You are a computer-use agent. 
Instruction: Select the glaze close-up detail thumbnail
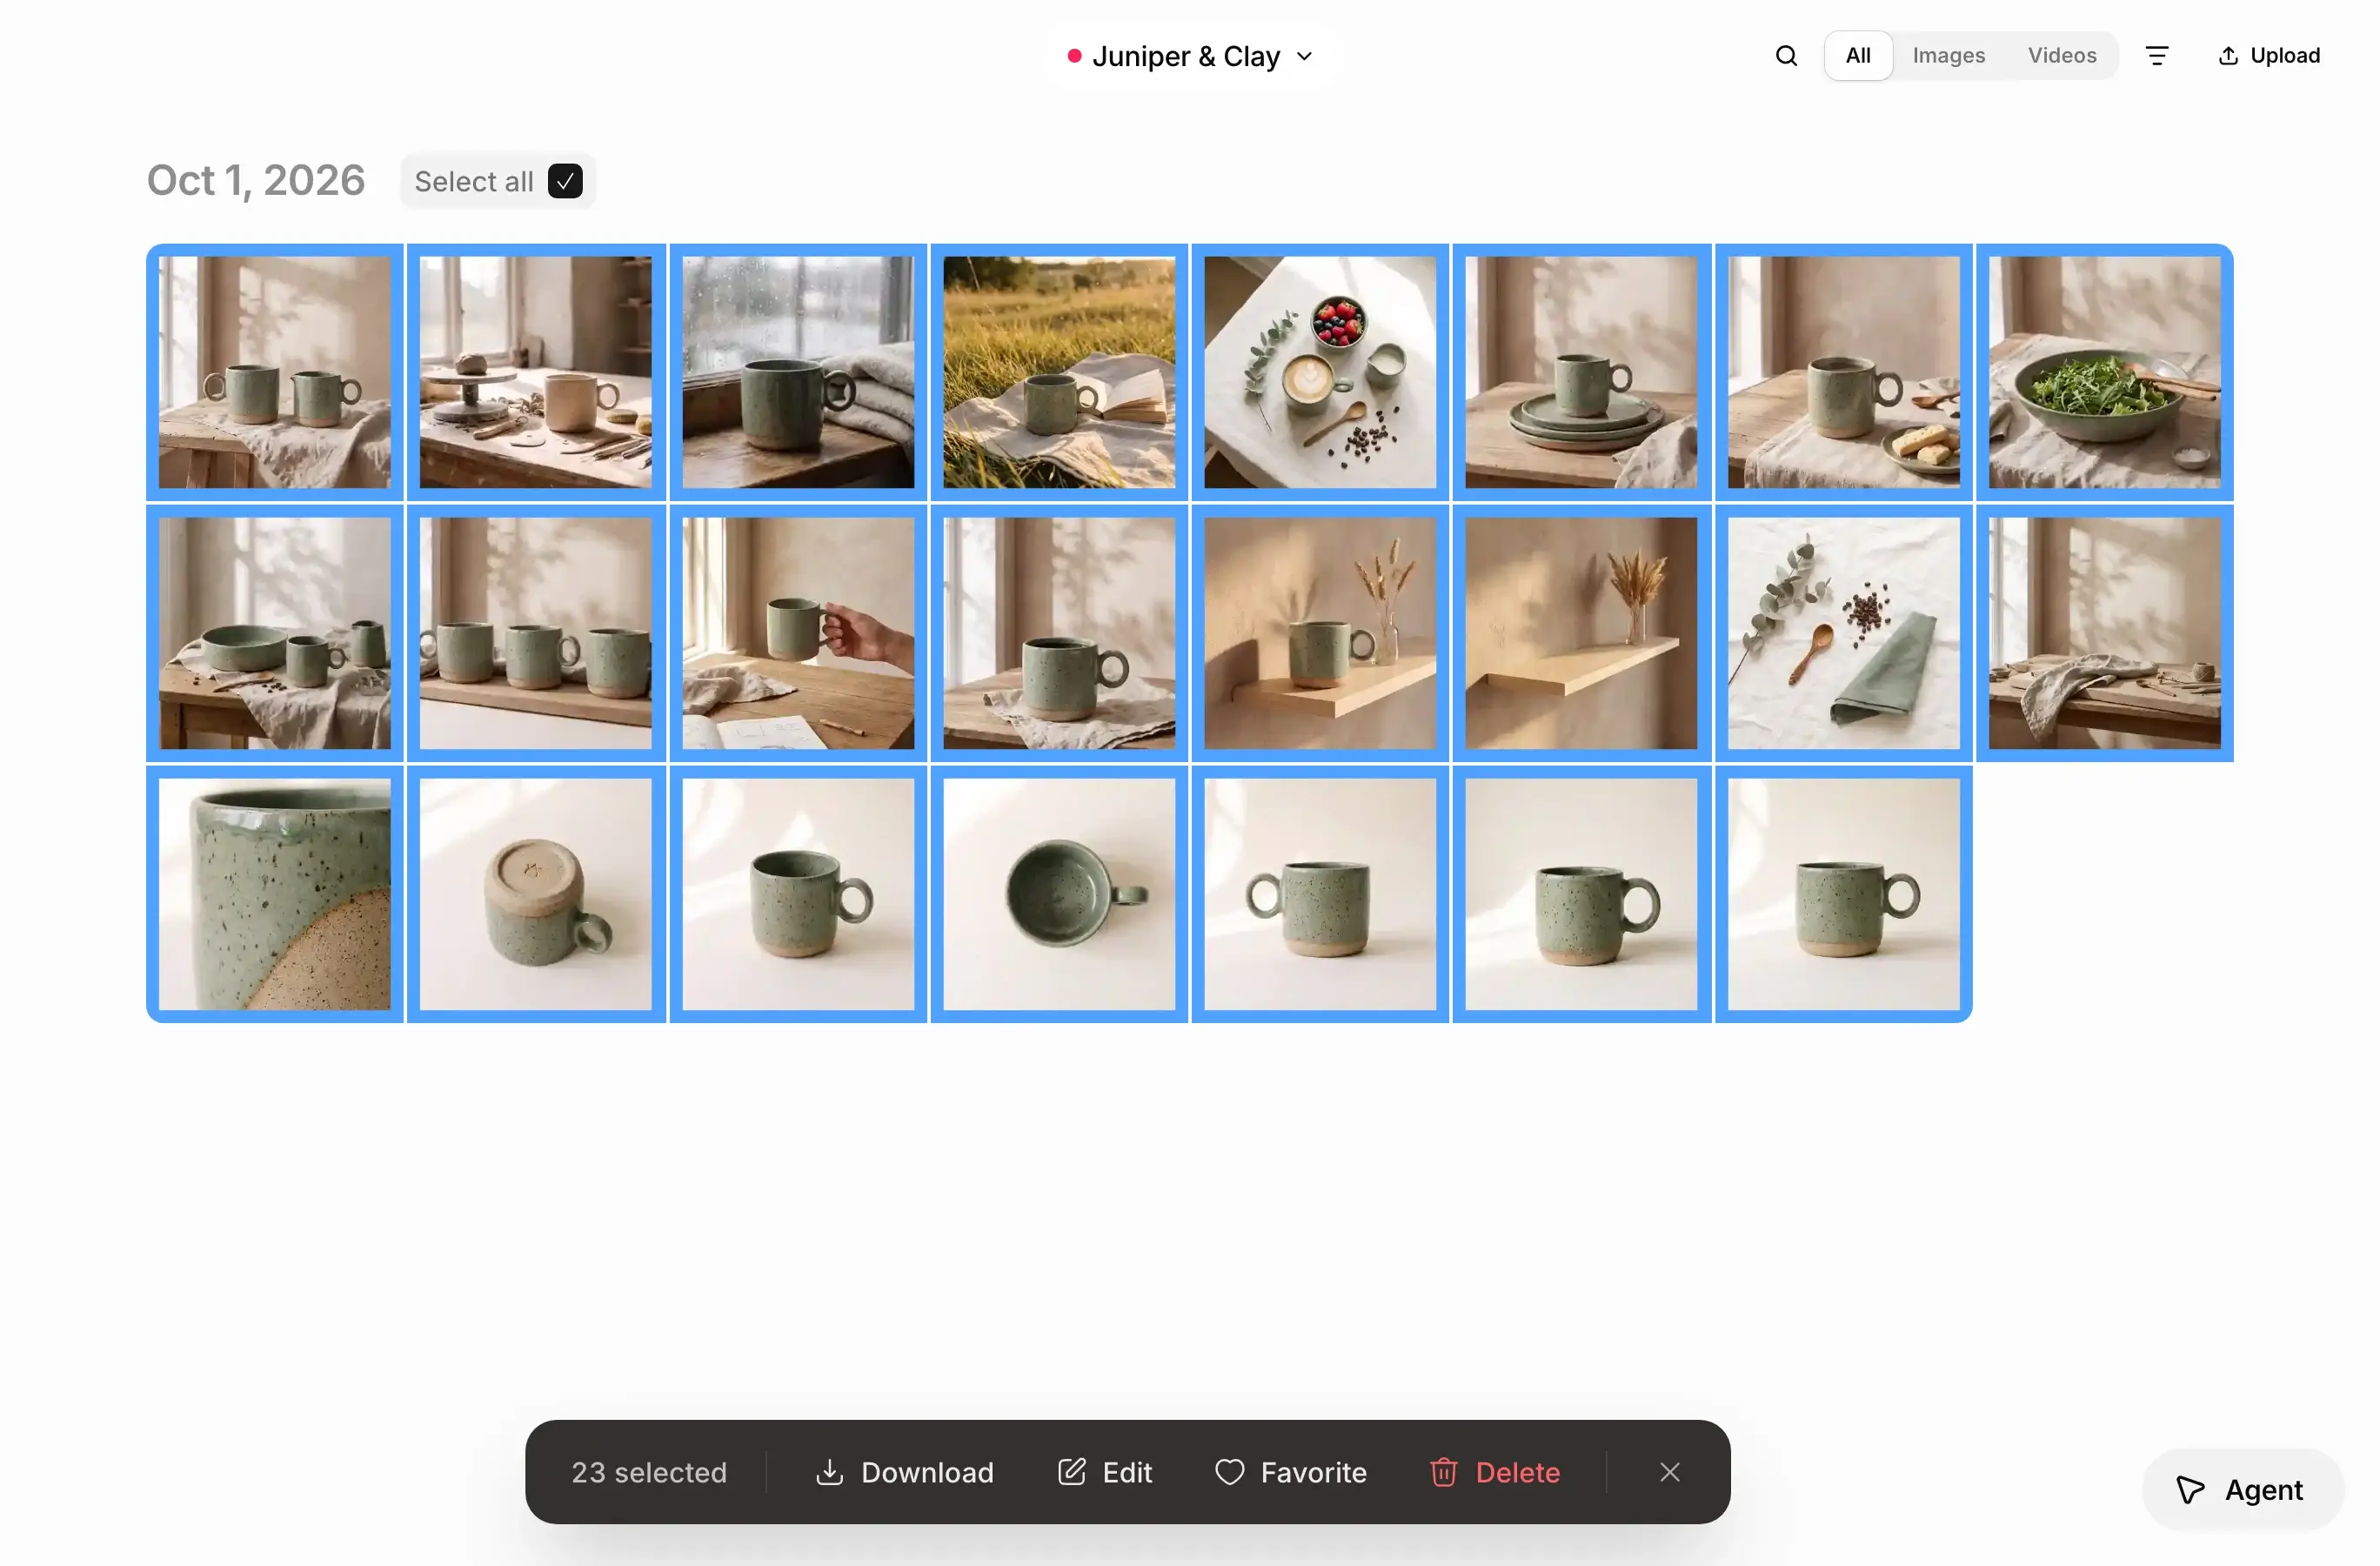point(275,894)
